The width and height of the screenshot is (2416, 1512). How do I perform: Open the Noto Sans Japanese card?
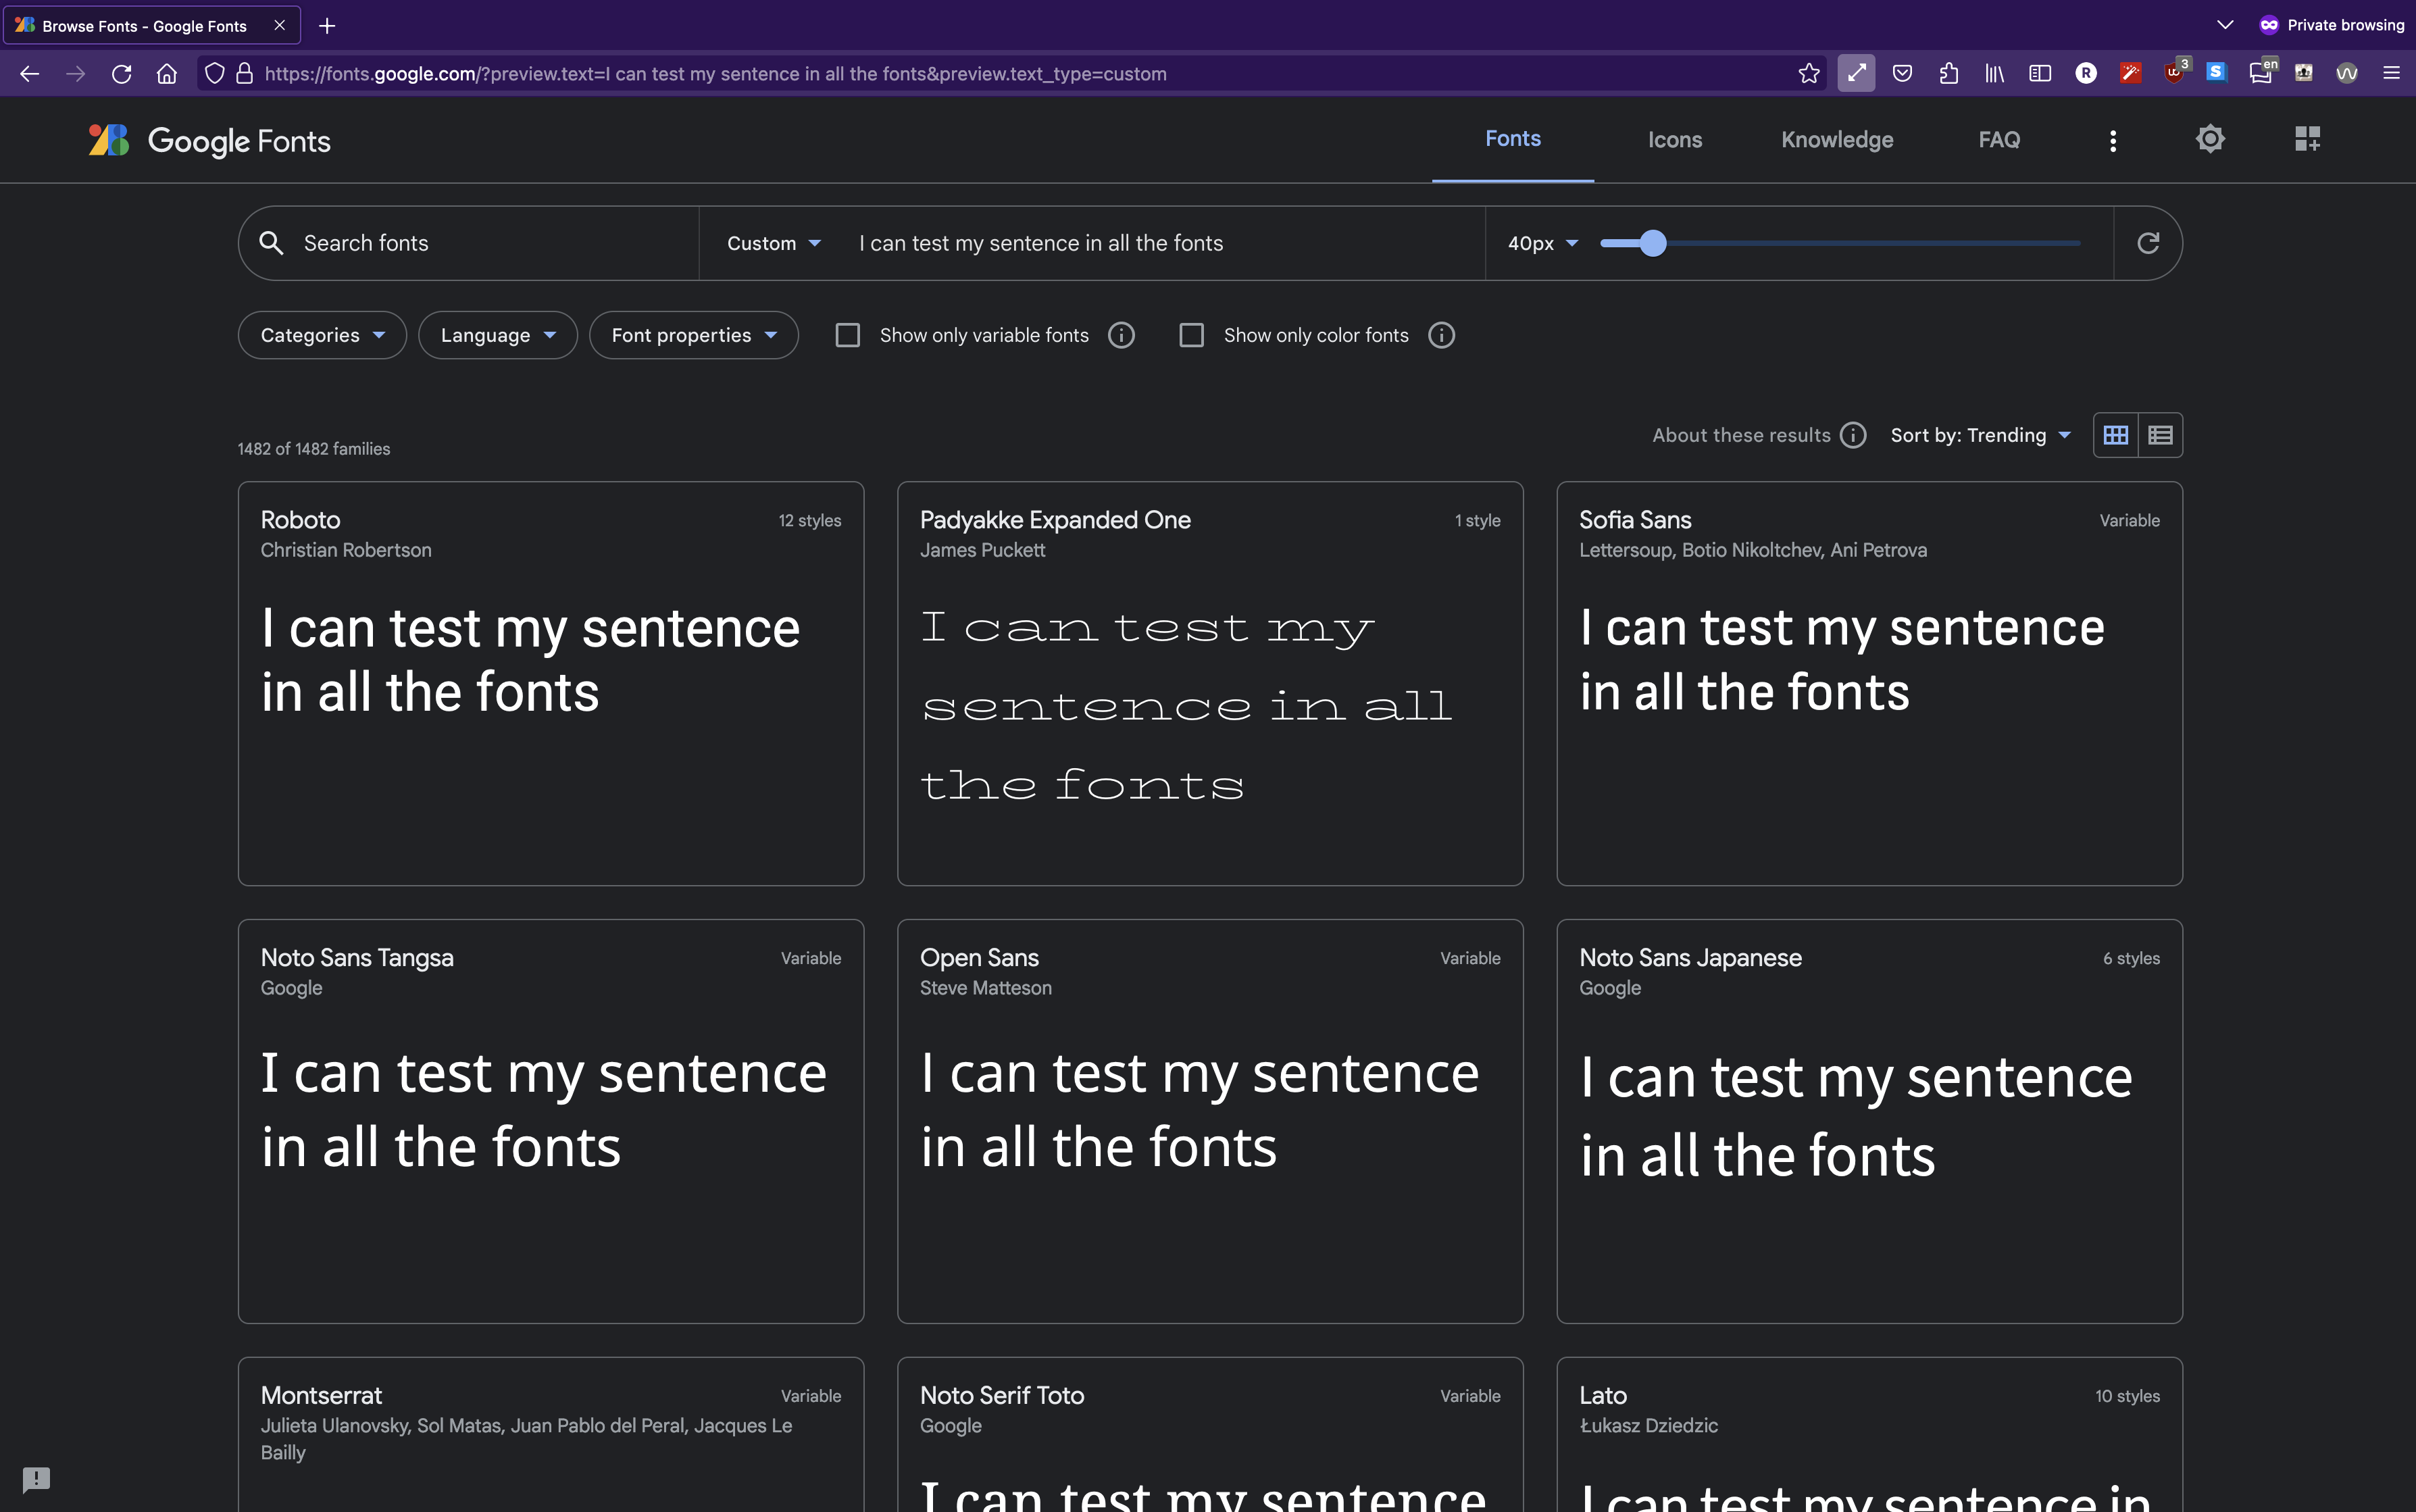tap(1869, 1121)
